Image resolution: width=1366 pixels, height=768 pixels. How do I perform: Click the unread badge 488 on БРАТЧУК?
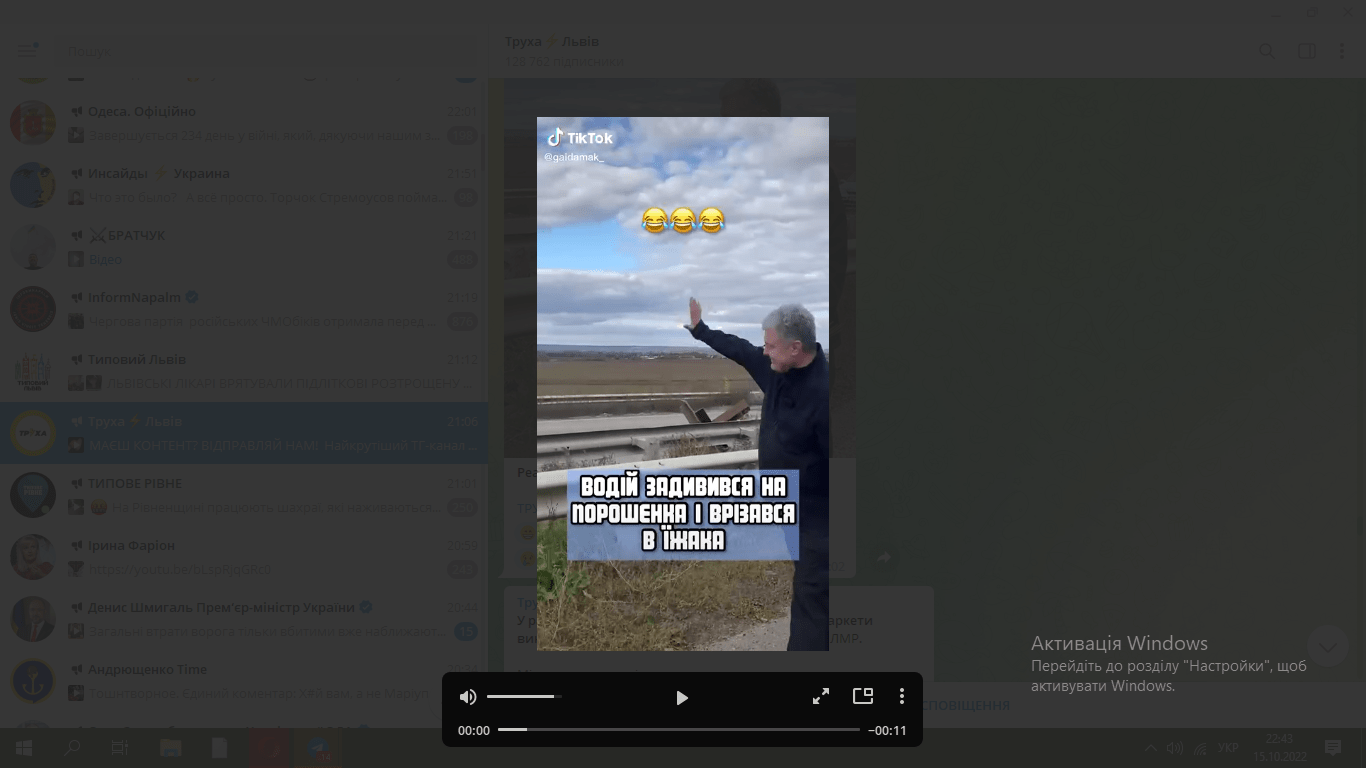(462, 259)
